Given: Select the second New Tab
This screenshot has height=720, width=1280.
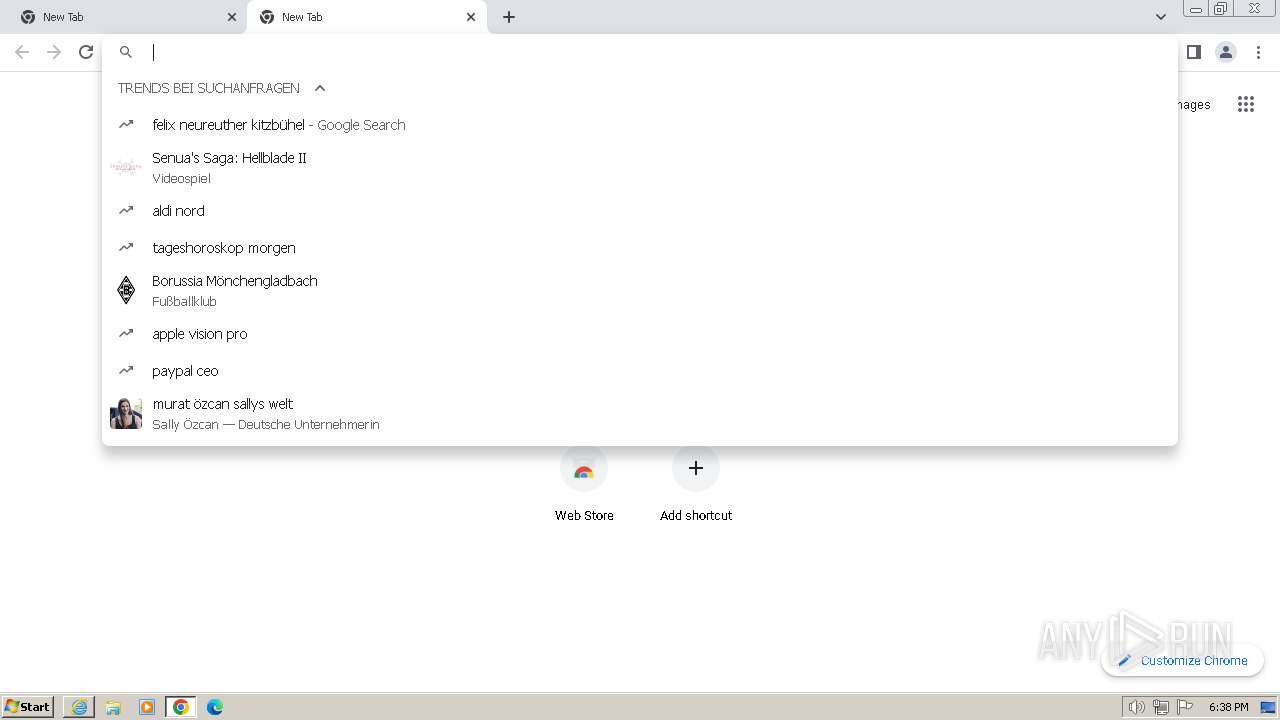Looking at the screenshot, I should point(367,17).
